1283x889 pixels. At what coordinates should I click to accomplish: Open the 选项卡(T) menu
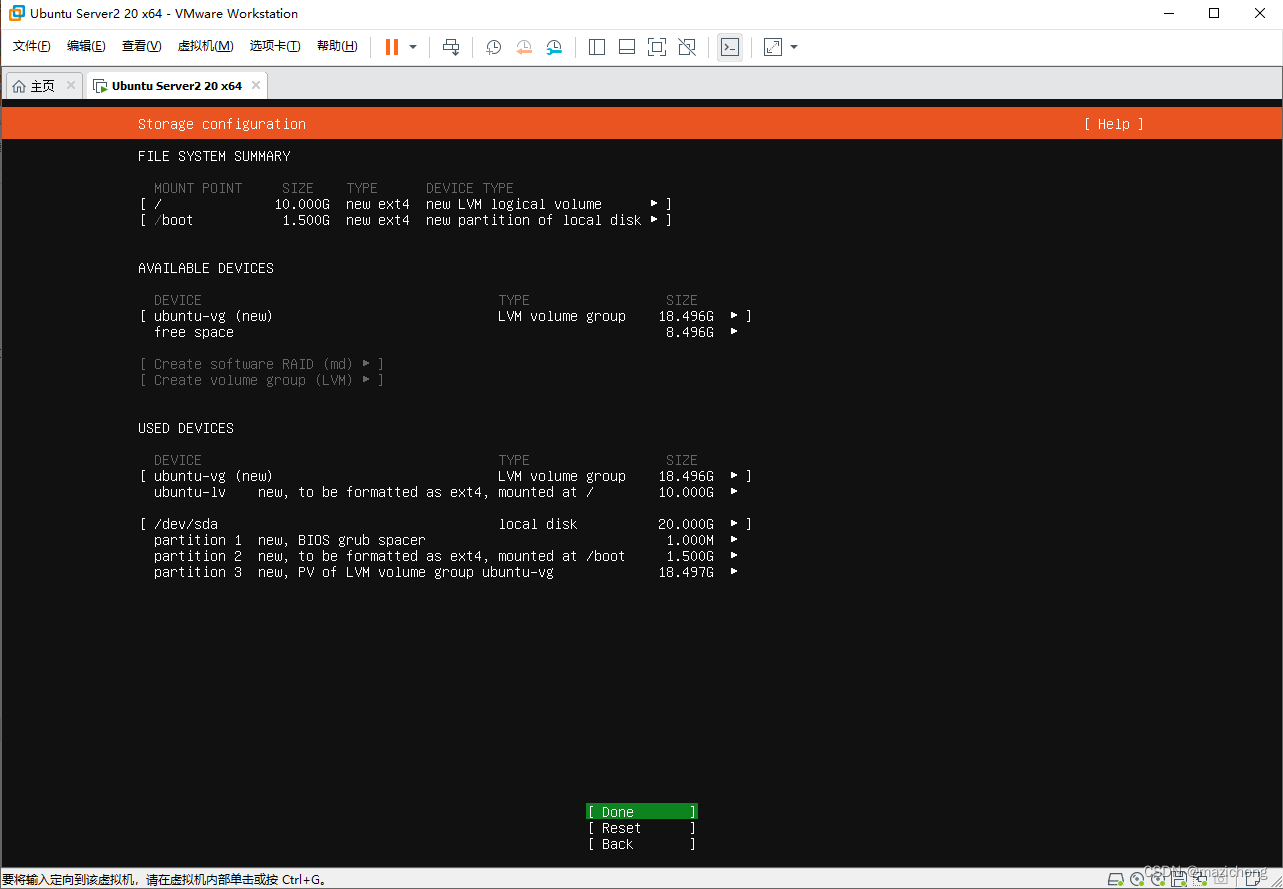(275, 47)
